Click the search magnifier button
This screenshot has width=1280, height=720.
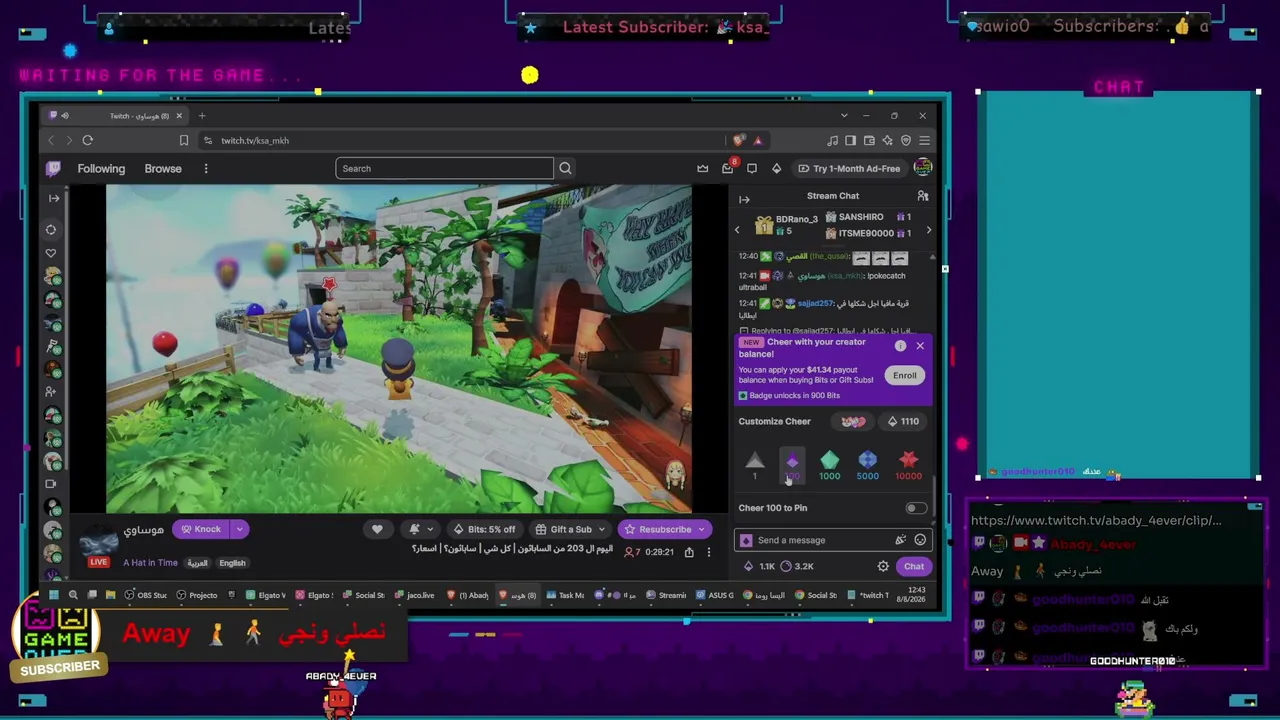(565, 168)
